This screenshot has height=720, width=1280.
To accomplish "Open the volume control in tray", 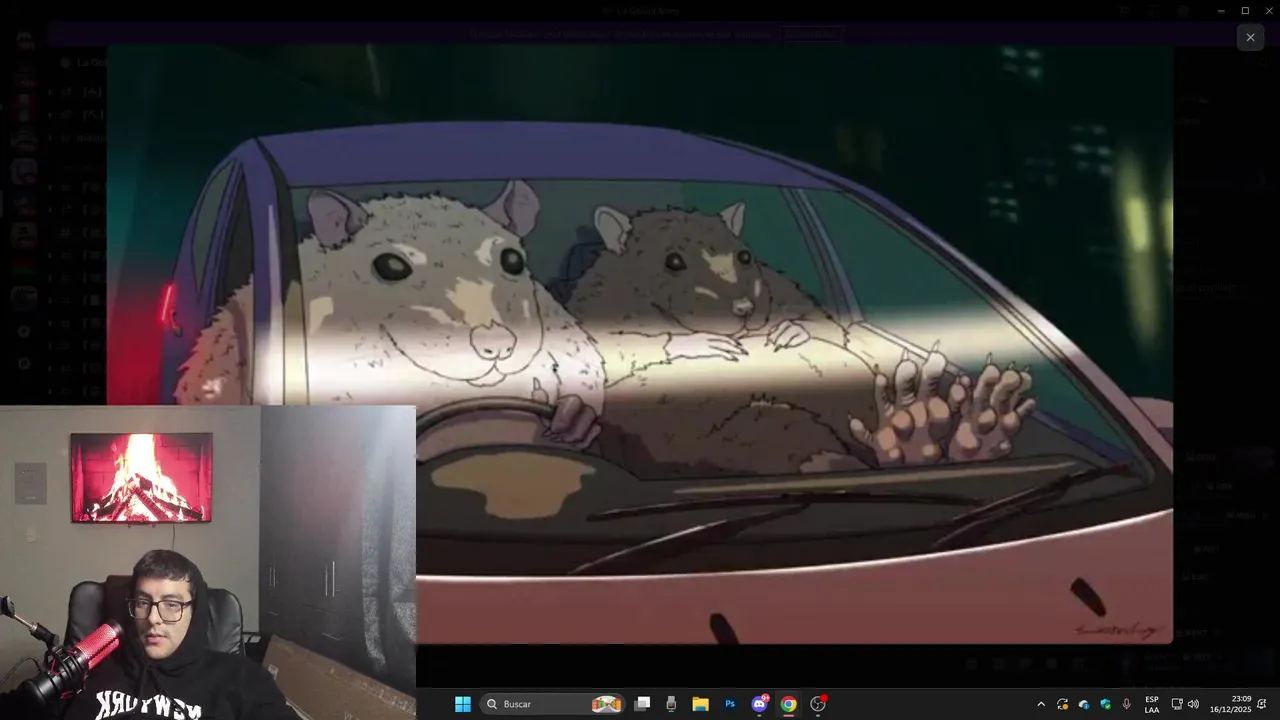I will point(1193,704).
